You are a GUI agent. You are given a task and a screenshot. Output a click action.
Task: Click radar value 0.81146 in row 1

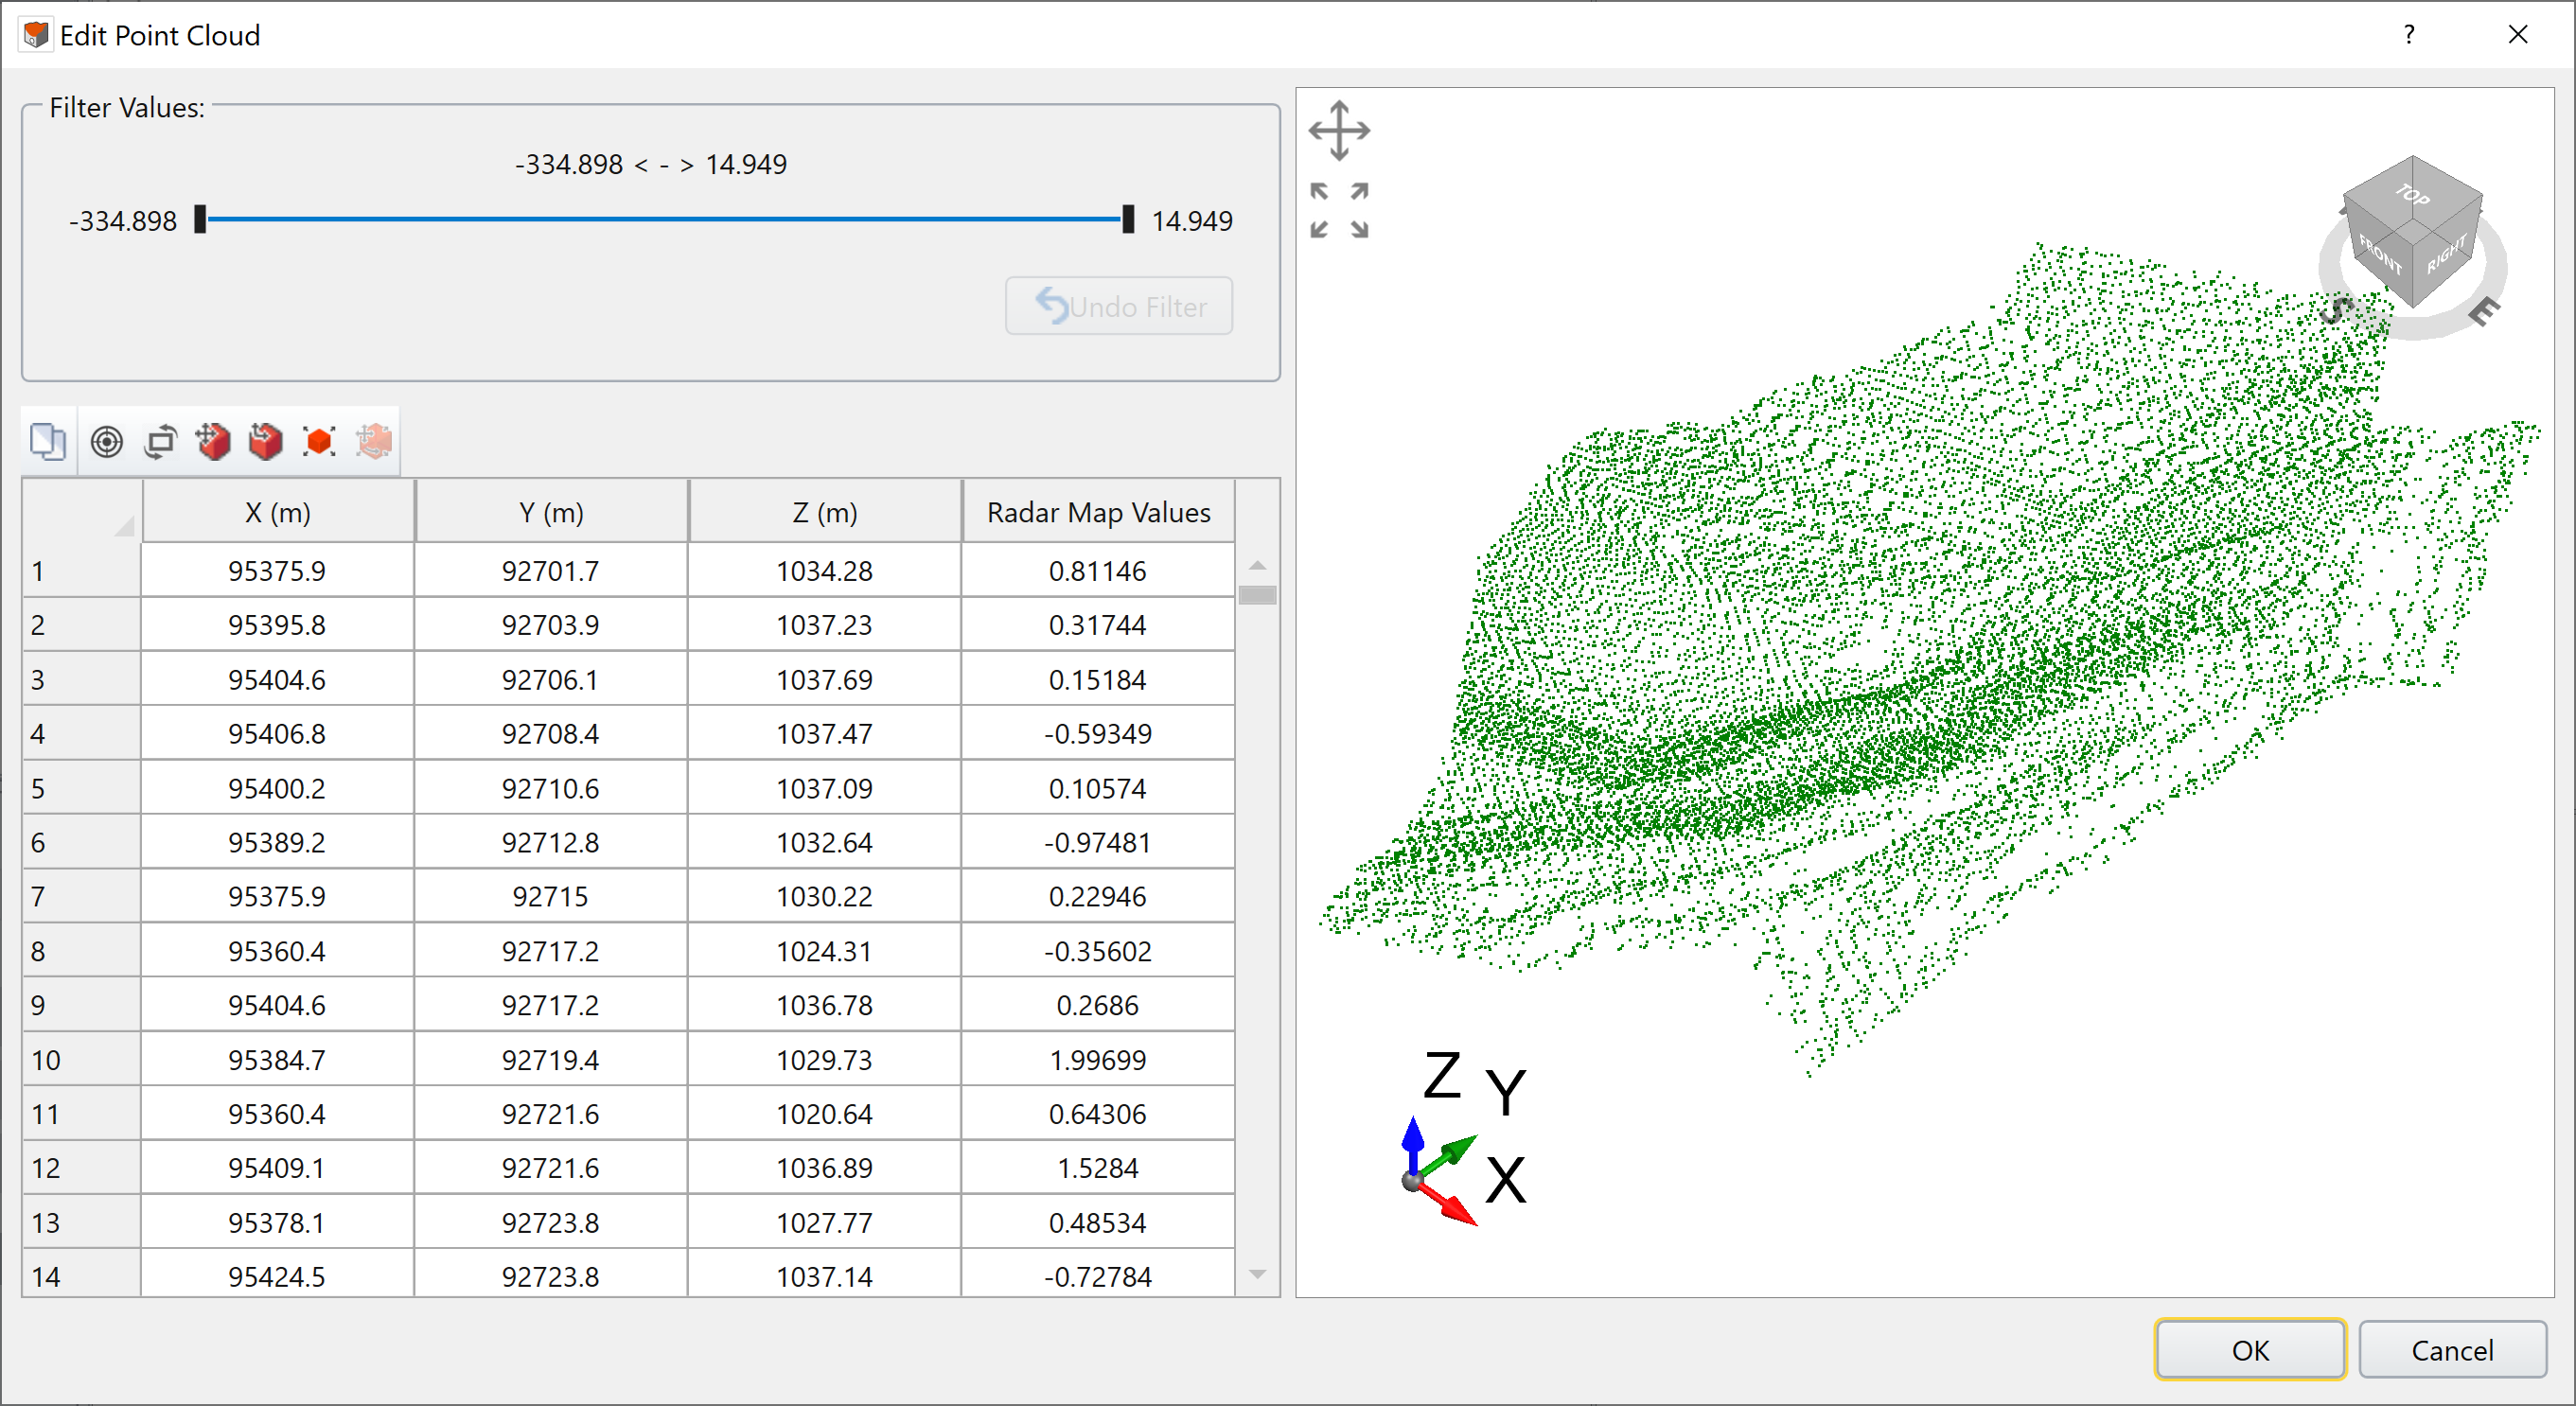pos(1098,571)
